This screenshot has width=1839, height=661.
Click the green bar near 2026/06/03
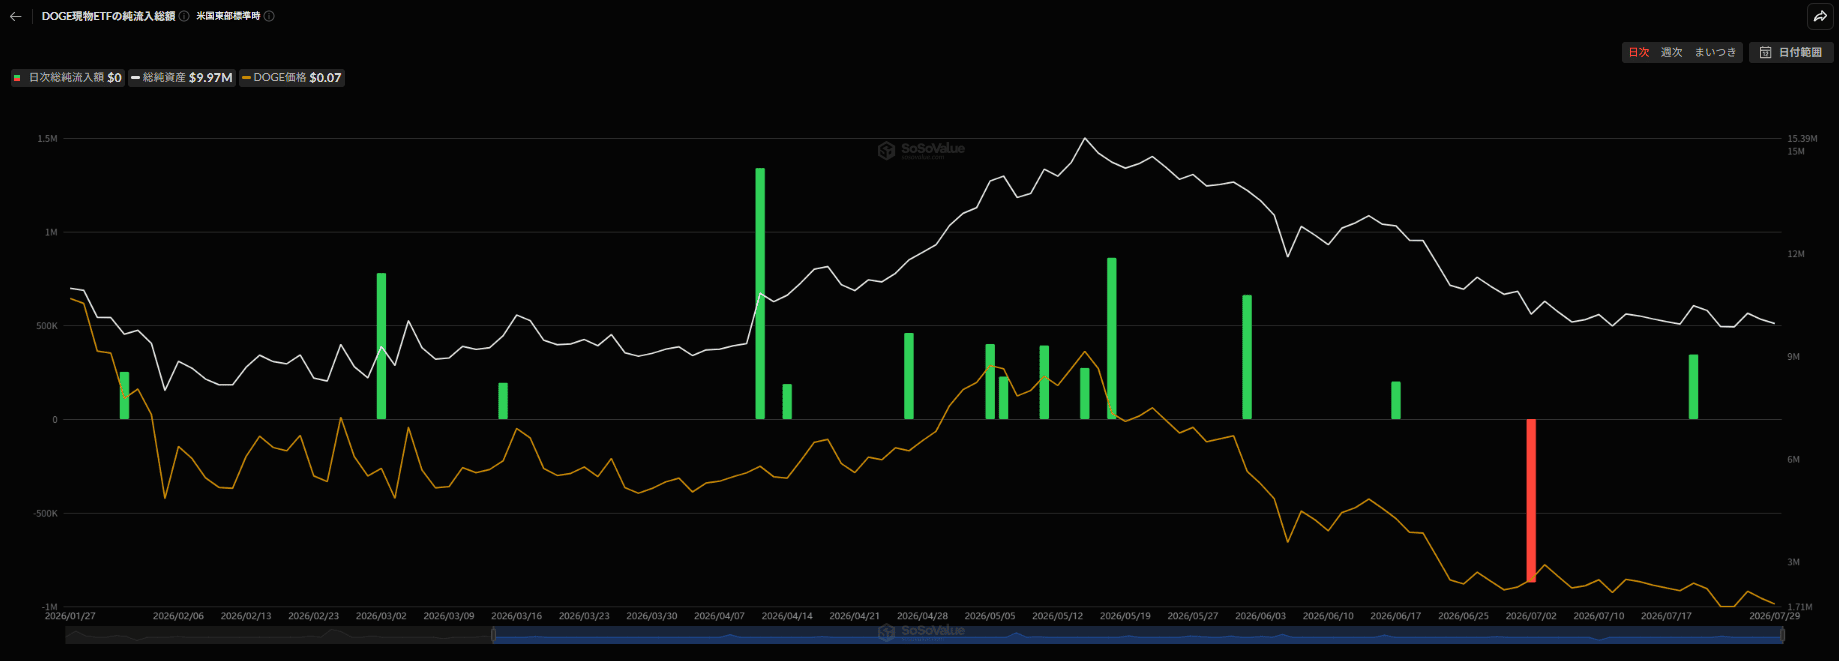point(1247,357)
